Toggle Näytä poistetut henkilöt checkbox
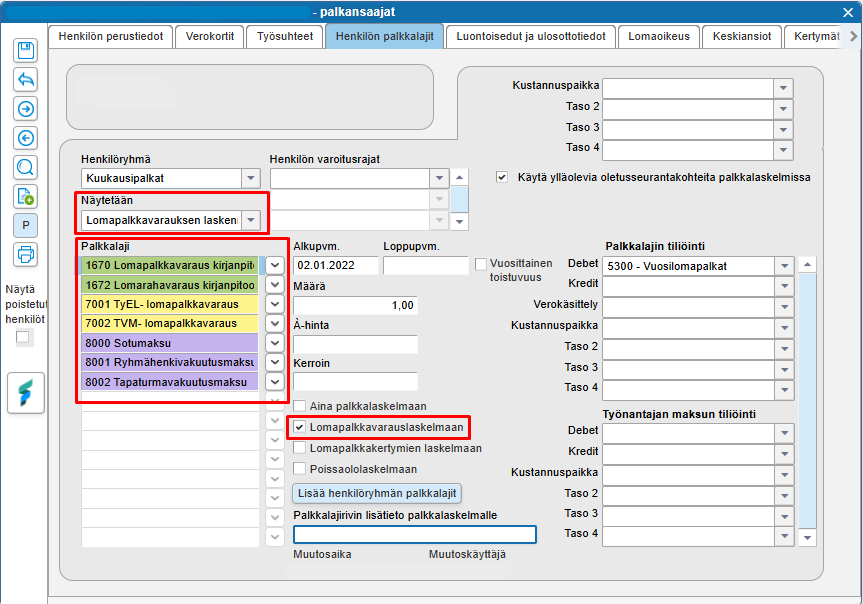This screenshot has height=604, width=863. point(23,337)
